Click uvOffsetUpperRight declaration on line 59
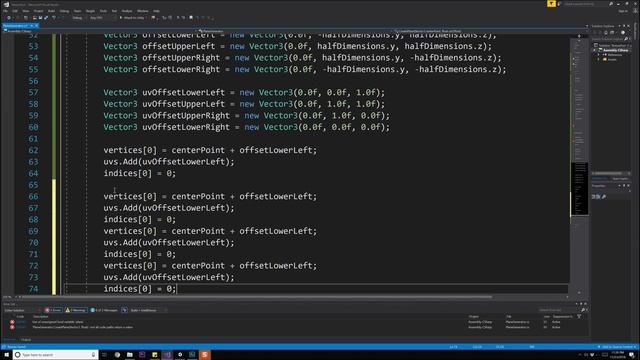Image resolution: width=640 pixels, height=360 pixels. point(247,116)
